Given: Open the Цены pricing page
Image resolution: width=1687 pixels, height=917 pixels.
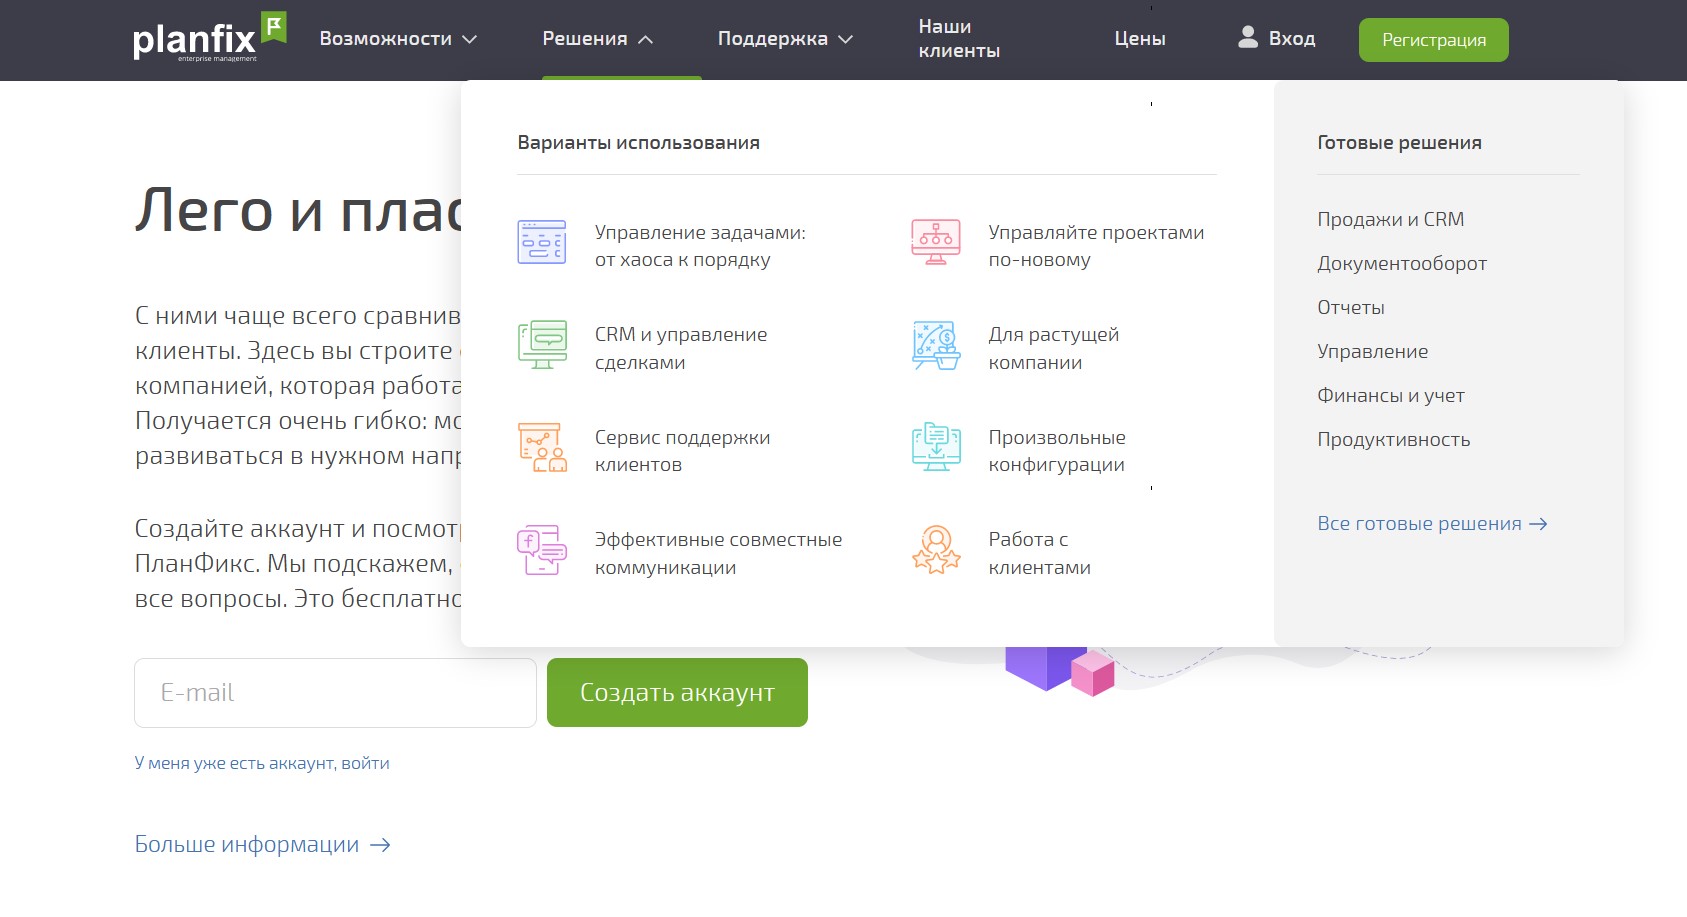Looking at the screenshot, I should tap(1140, 39).
